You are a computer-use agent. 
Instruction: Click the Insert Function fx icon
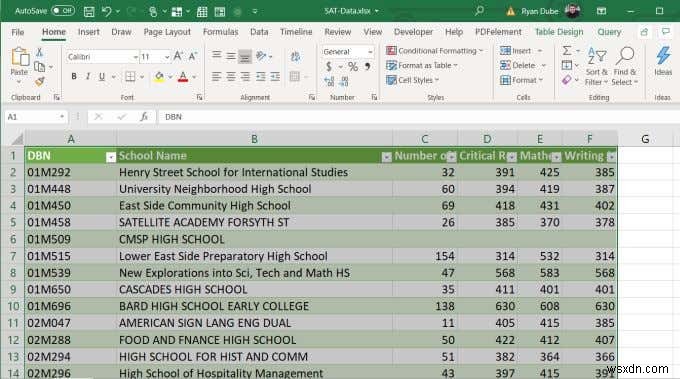pos(144,117)
